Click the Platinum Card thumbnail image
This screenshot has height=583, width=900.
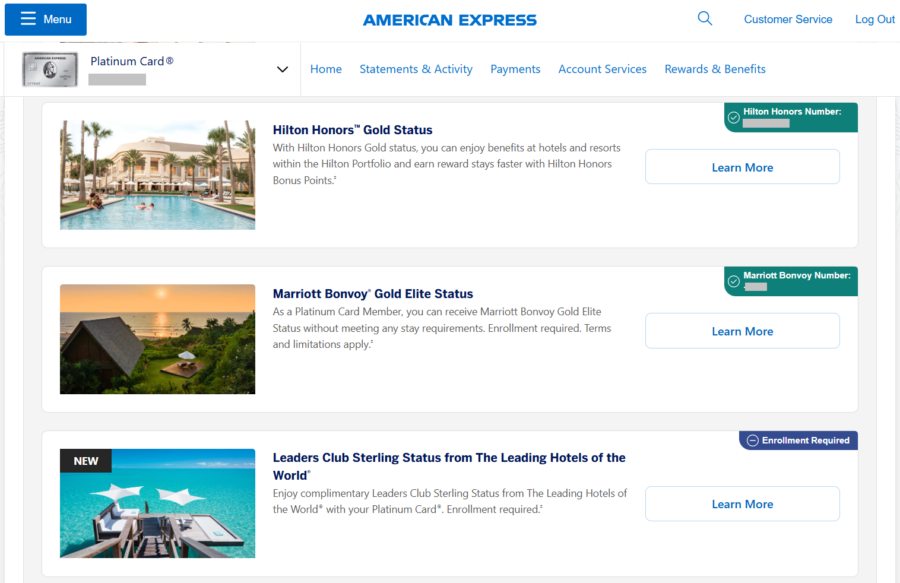(x=49, y=70)
